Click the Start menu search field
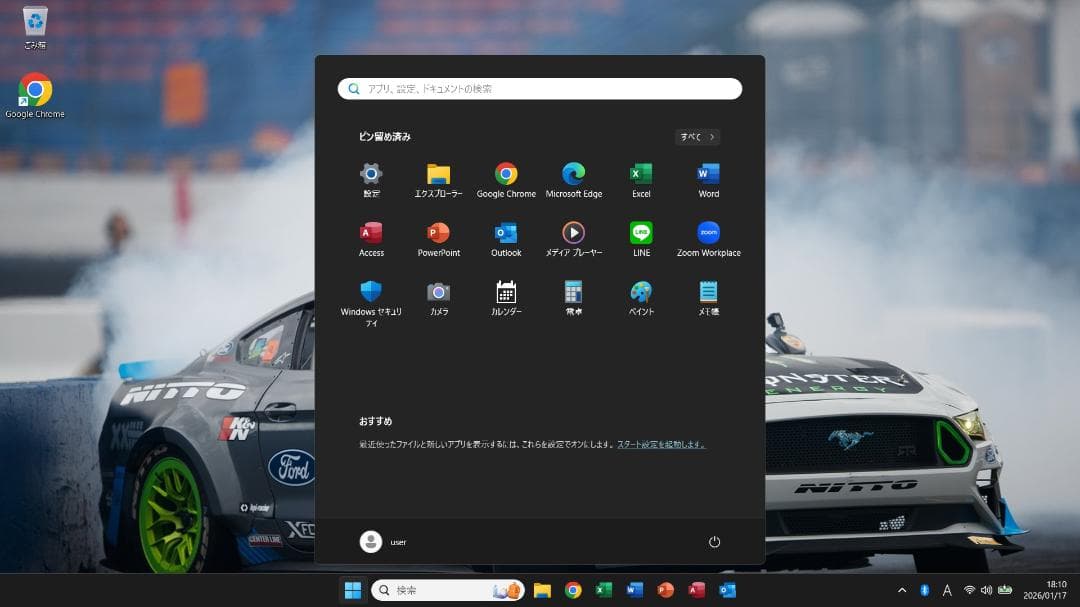Screen dimensions: 1080x607 tap(539, 88)
